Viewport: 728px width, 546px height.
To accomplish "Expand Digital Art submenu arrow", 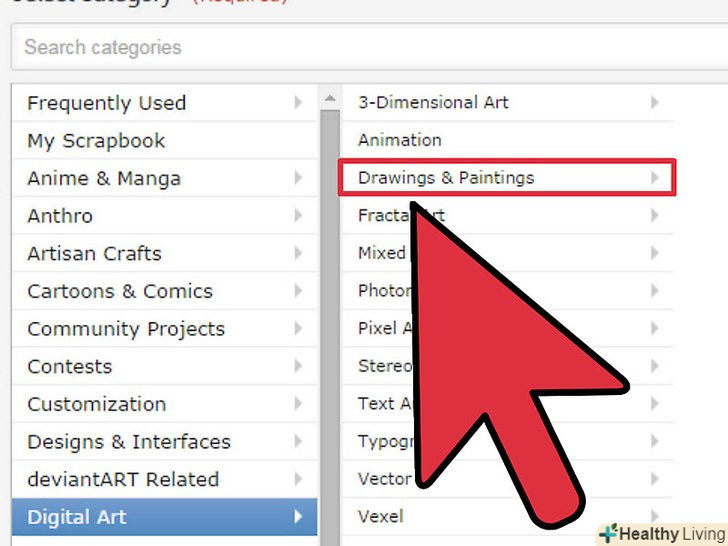I will (298, 516).
